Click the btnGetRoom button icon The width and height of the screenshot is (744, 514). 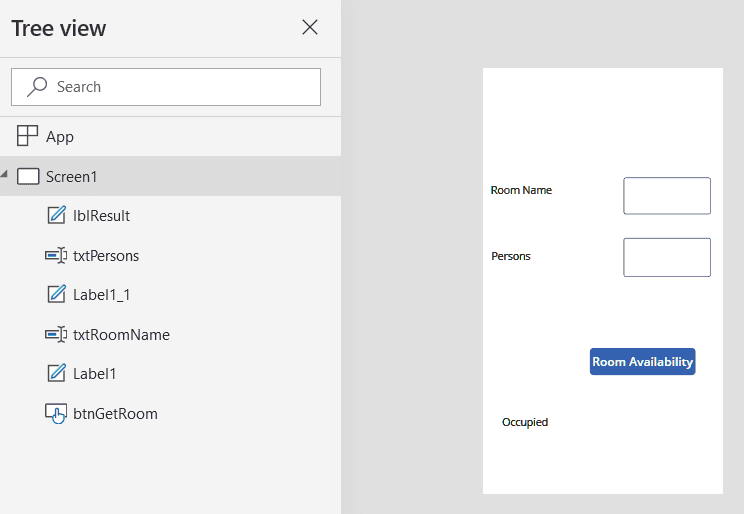pyautogui.click(x=56, y=413)
